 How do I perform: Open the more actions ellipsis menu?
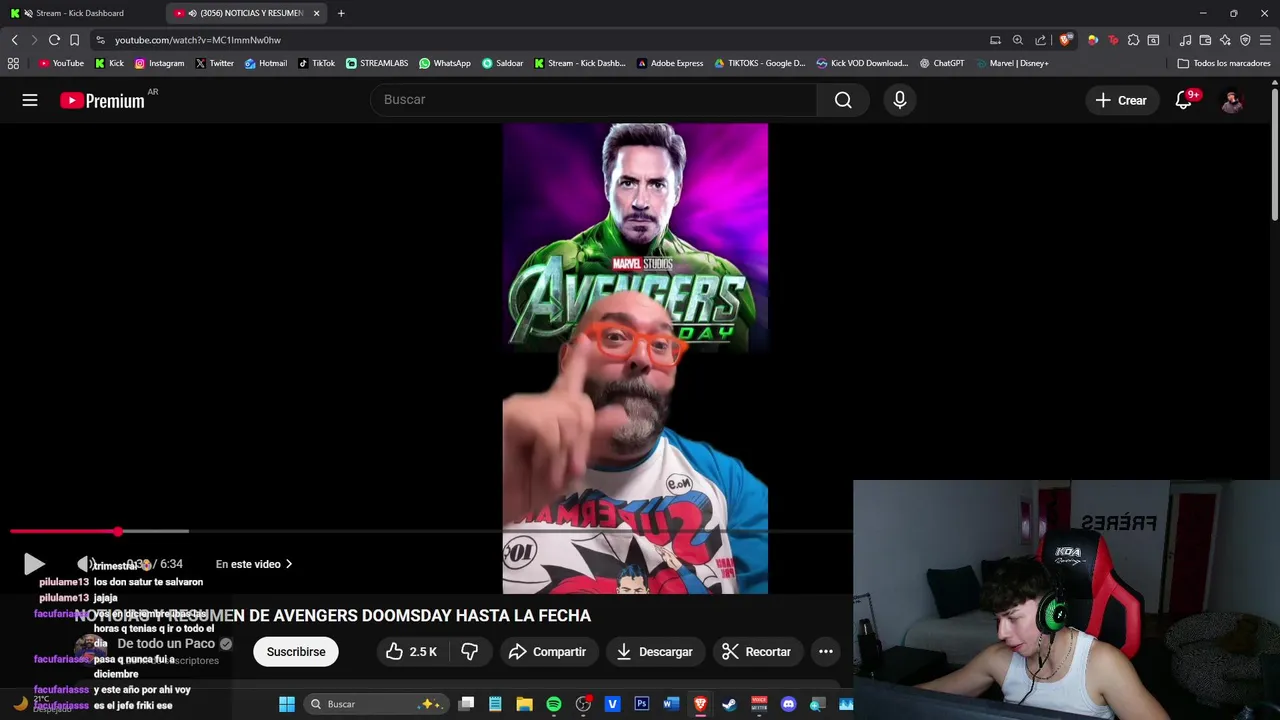pos(826,652)
